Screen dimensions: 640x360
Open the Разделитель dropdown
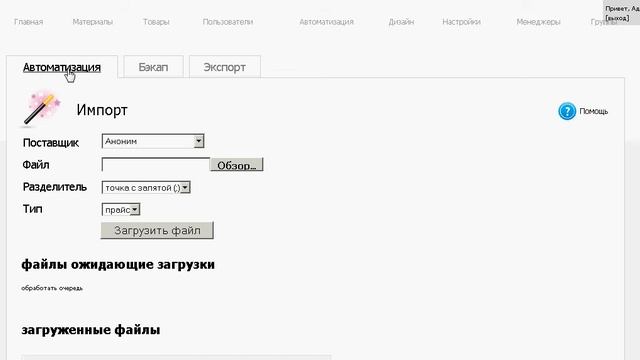pos(146,188)
